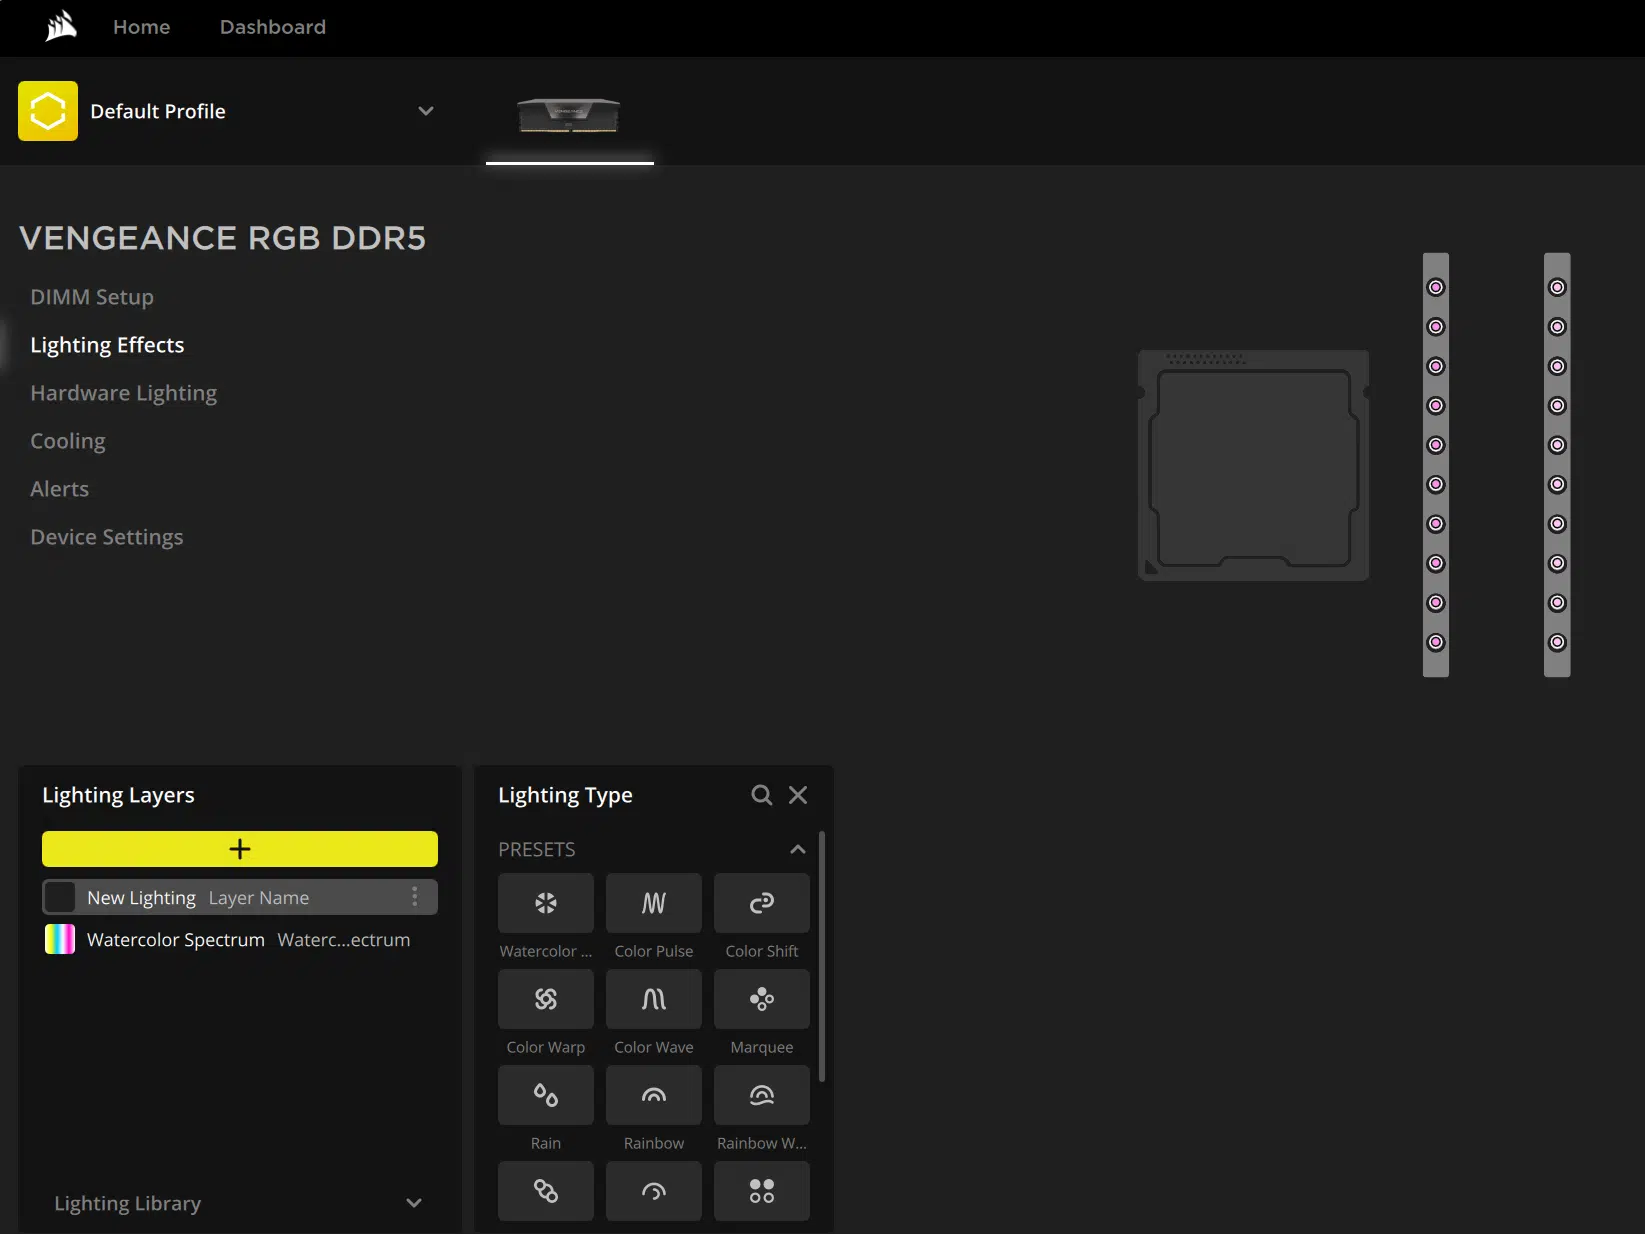1645x1234 pixels.
Task: Choose the Color Shift preset icon
Action: pos(762,903)
